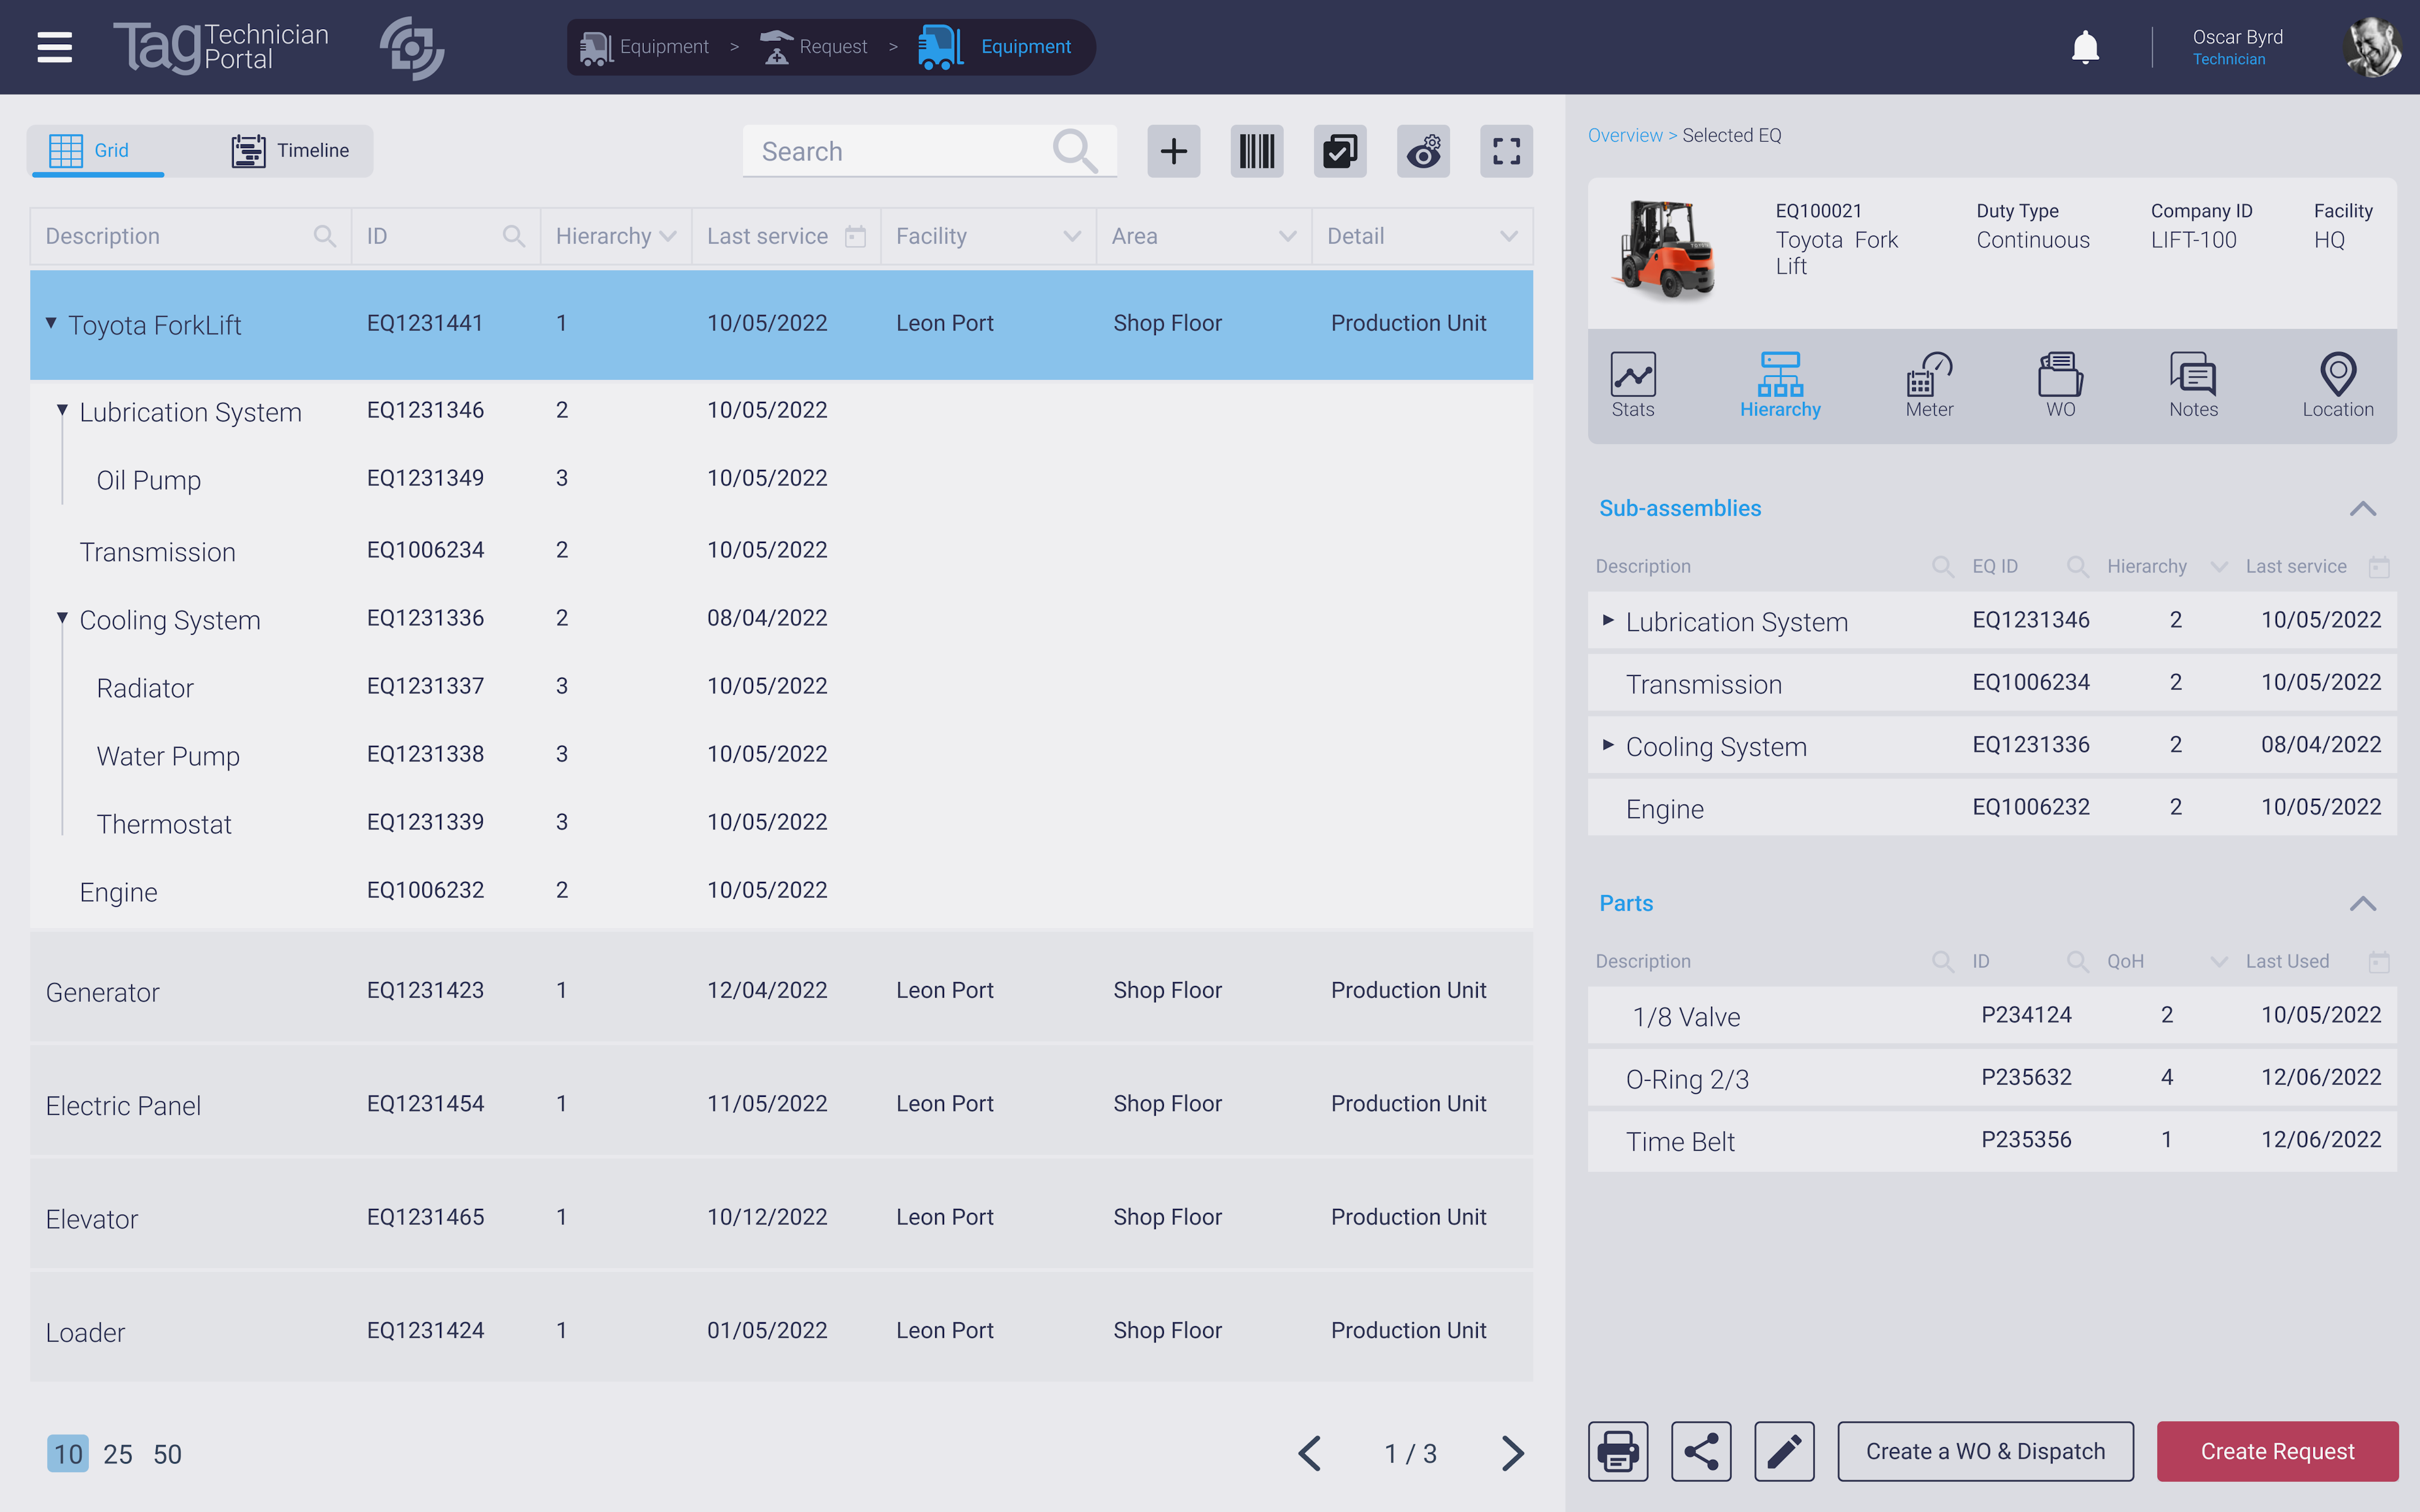Collapse the Parts section
Screen dimensions: 2420x1512
point(2366,902)
